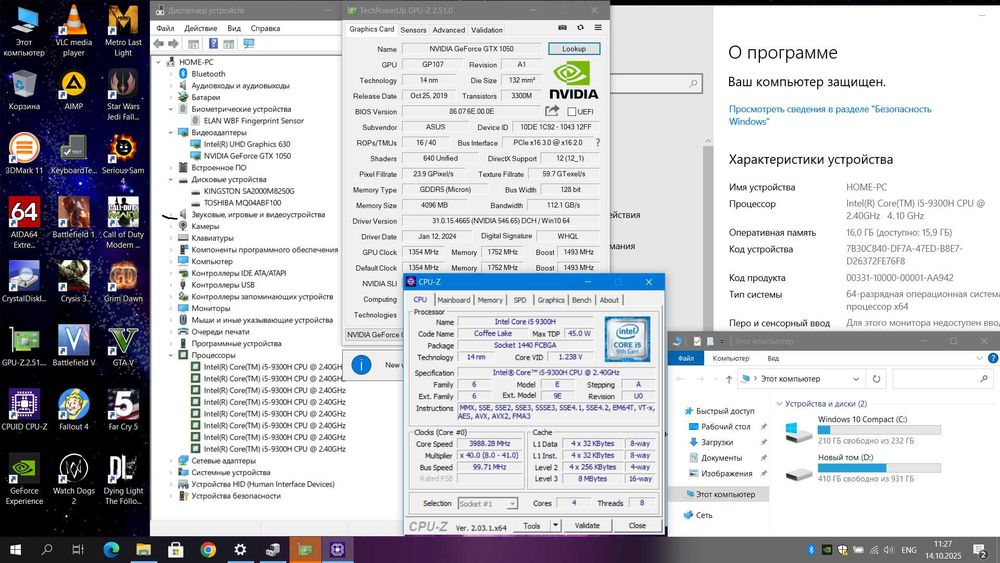Open GTA V desktop shortcut
Viewport: 1000px width, 563px height.
tap(123, 345)
